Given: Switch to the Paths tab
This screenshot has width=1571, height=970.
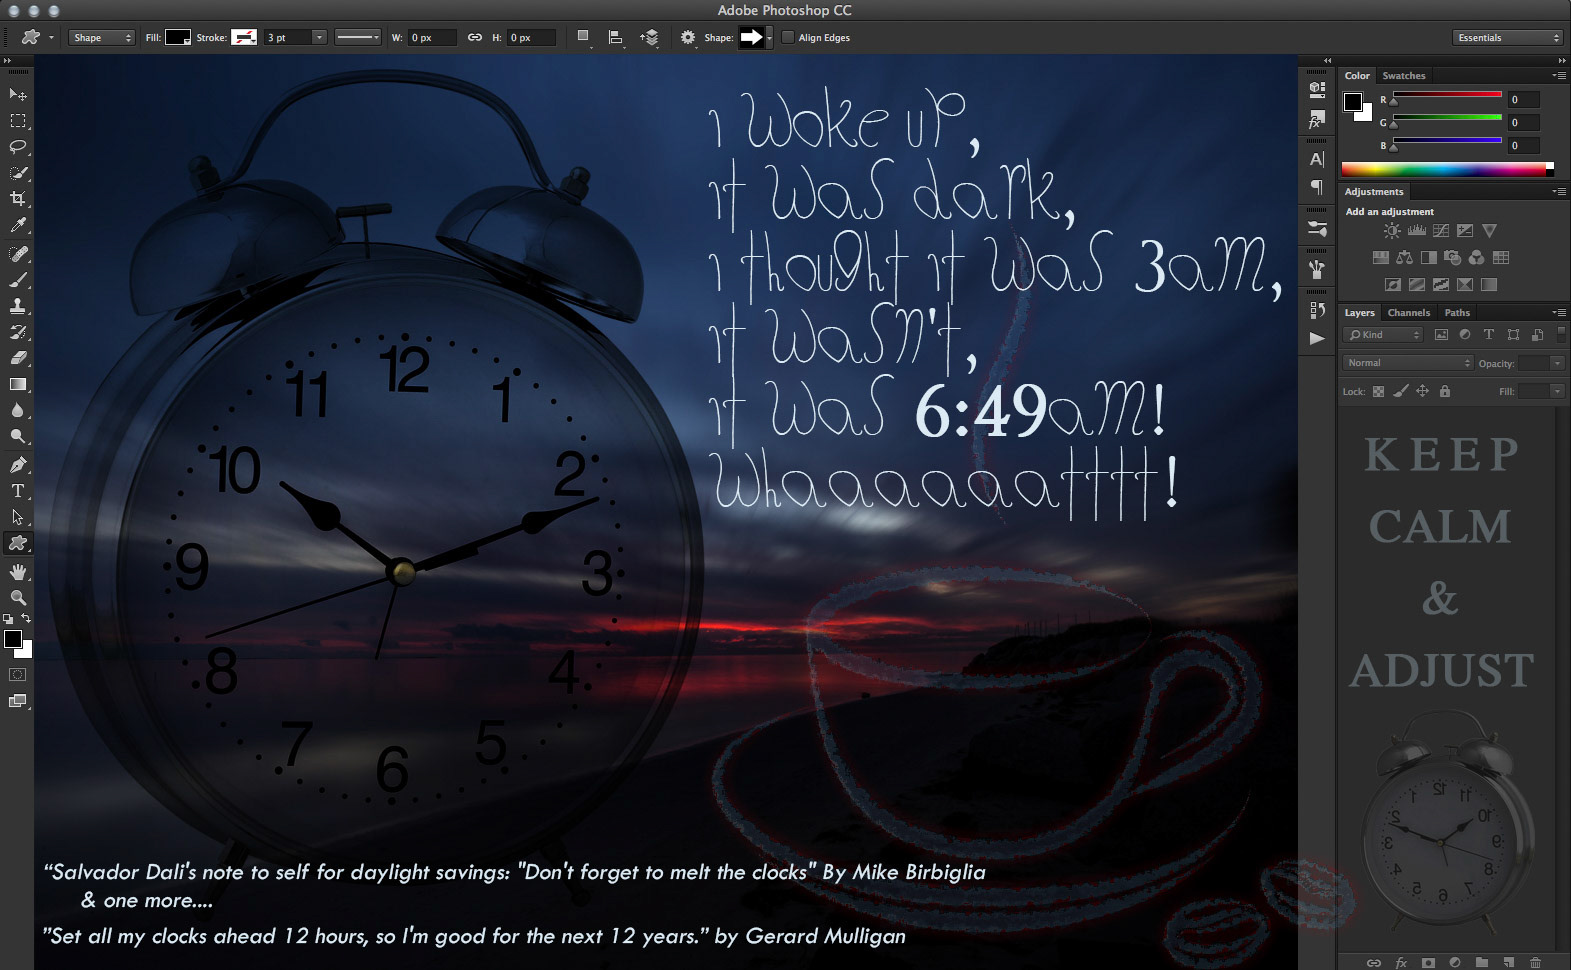Looking at the screenshot, I should click(1457, 313).
